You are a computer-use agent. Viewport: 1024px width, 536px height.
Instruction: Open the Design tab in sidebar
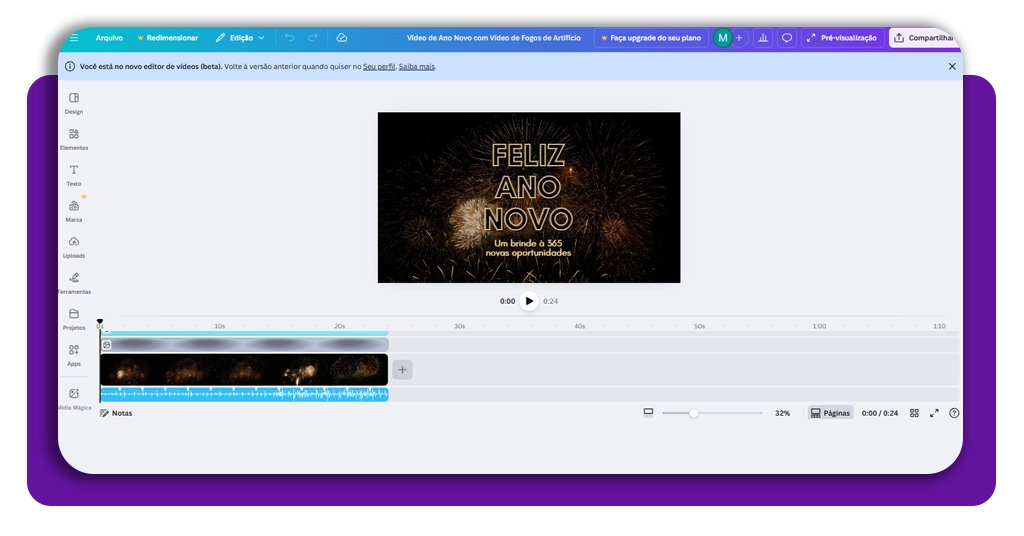coord(74,102)
